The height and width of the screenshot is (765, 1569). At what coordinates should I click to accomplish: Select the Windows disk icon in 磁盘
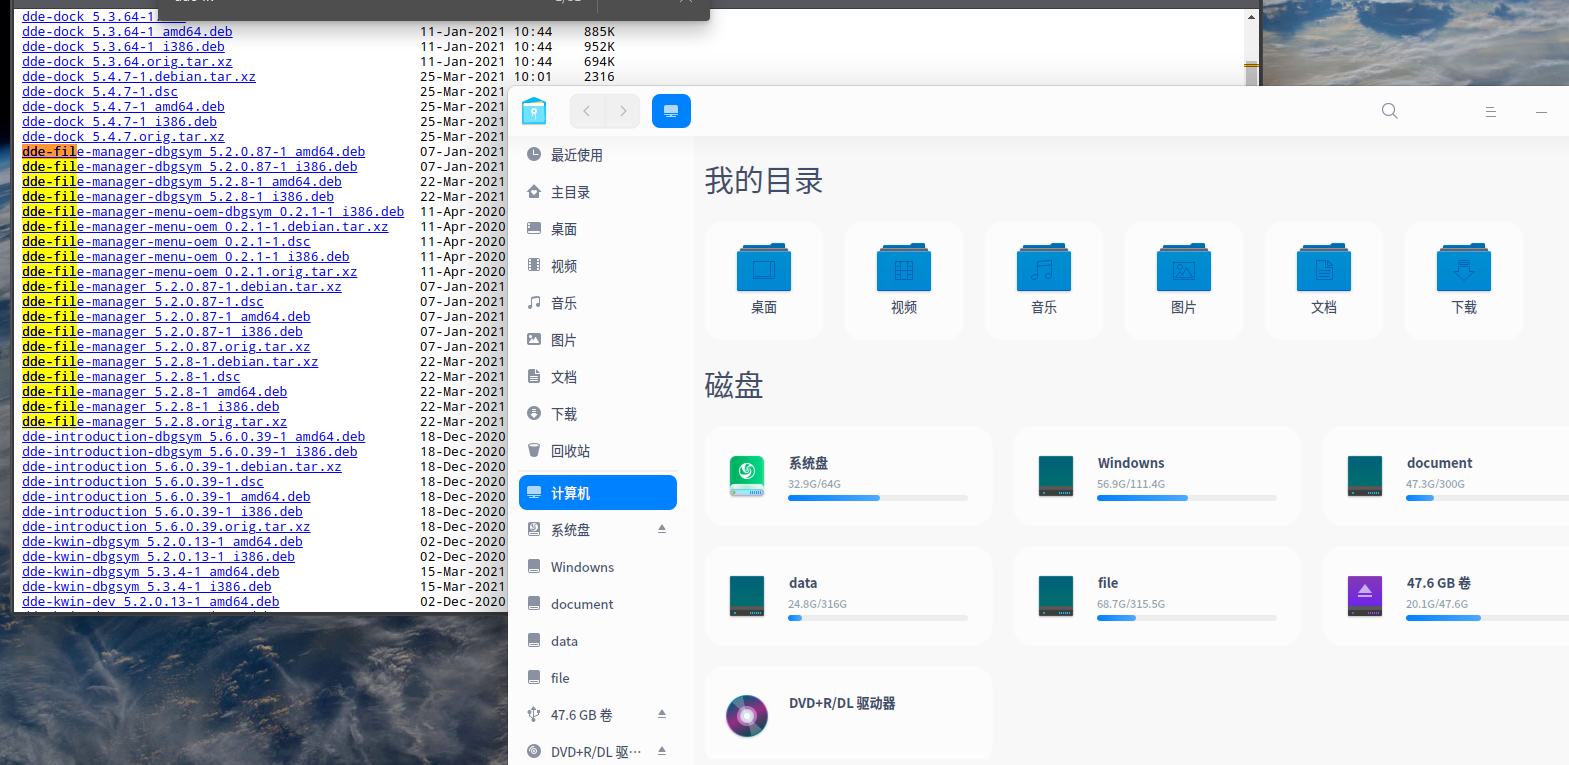coord(1056,476)
